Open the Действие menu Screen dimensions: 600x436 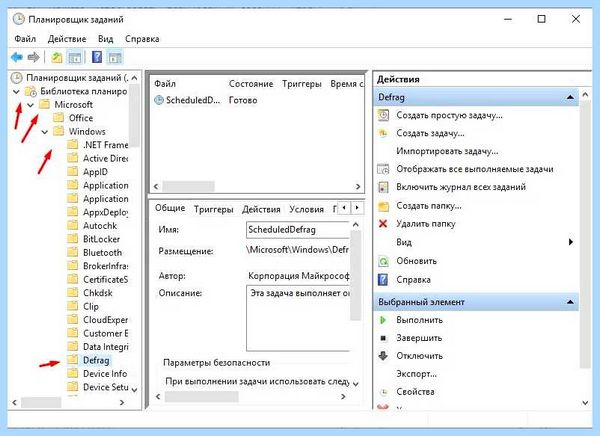[x=67, y=39]
